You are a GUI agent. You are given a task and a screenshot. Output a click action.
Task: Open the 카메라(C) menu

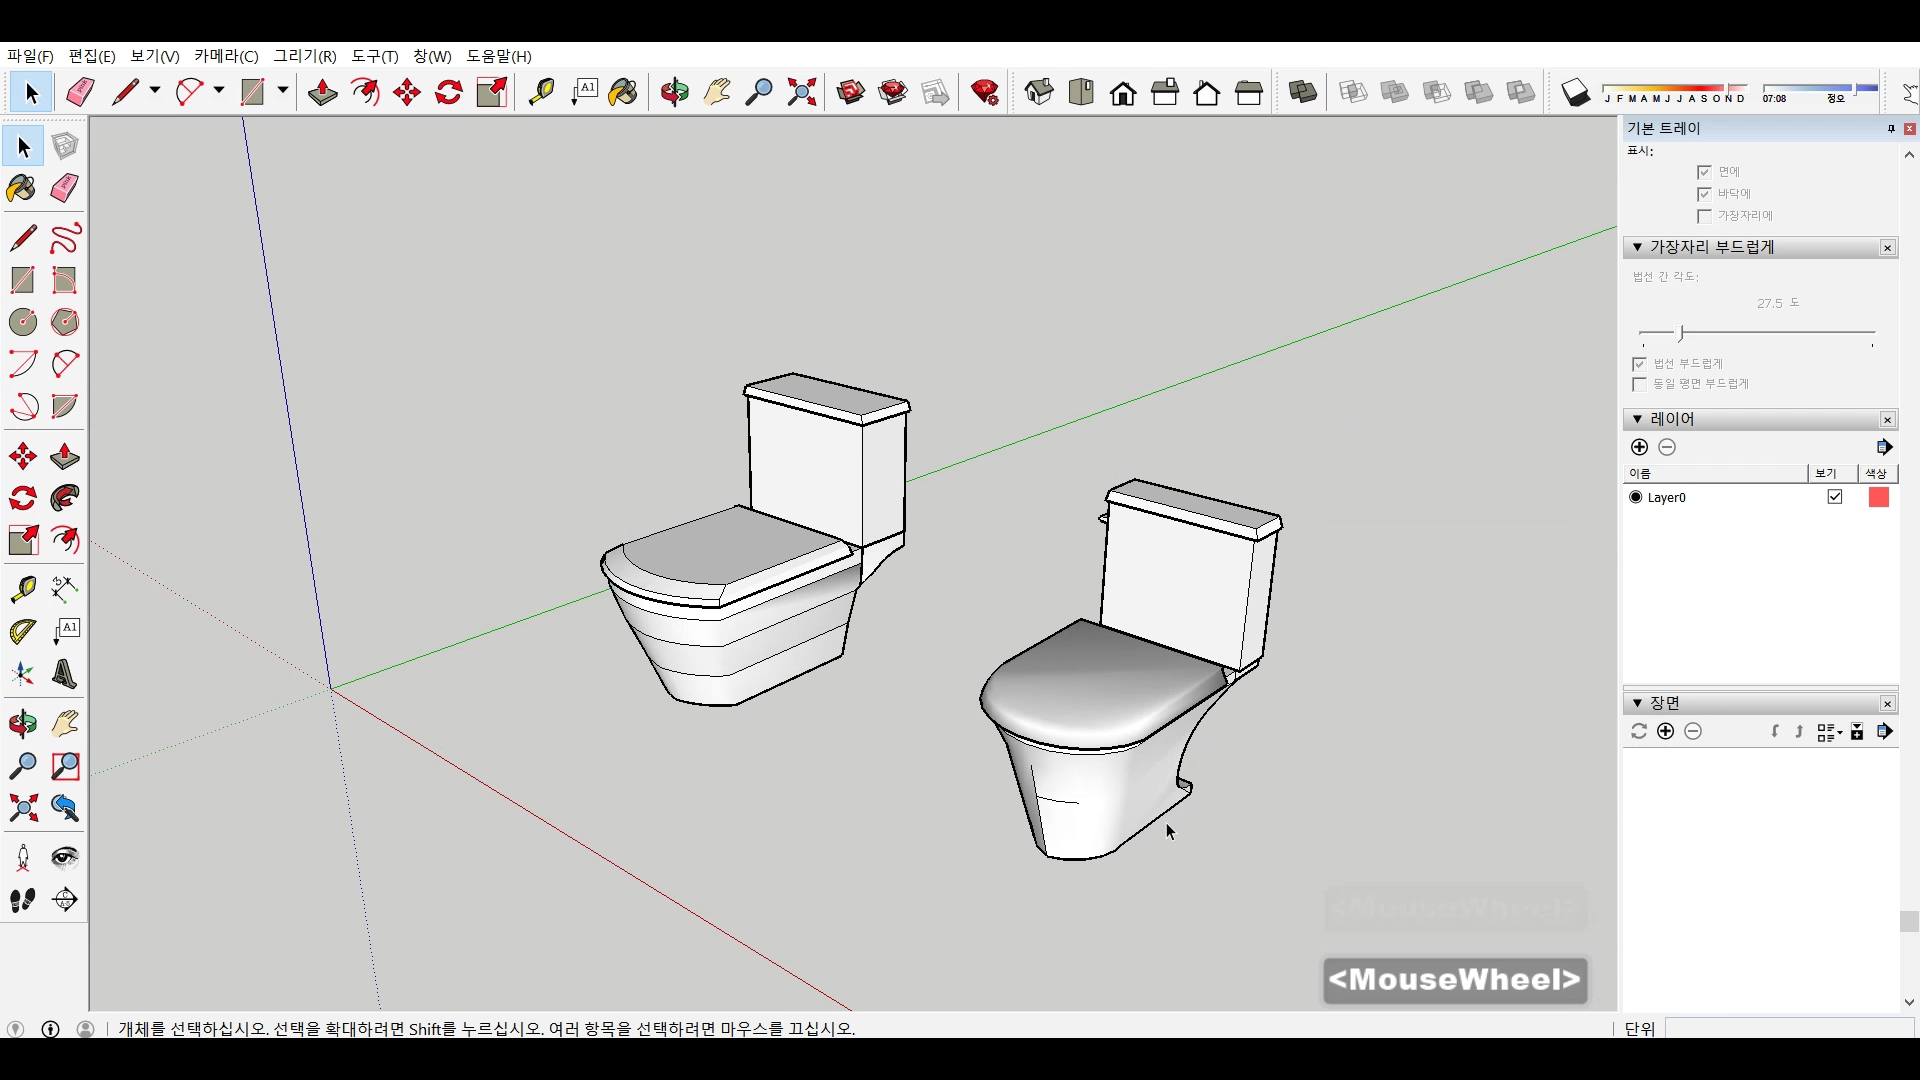tap(226, 56)
